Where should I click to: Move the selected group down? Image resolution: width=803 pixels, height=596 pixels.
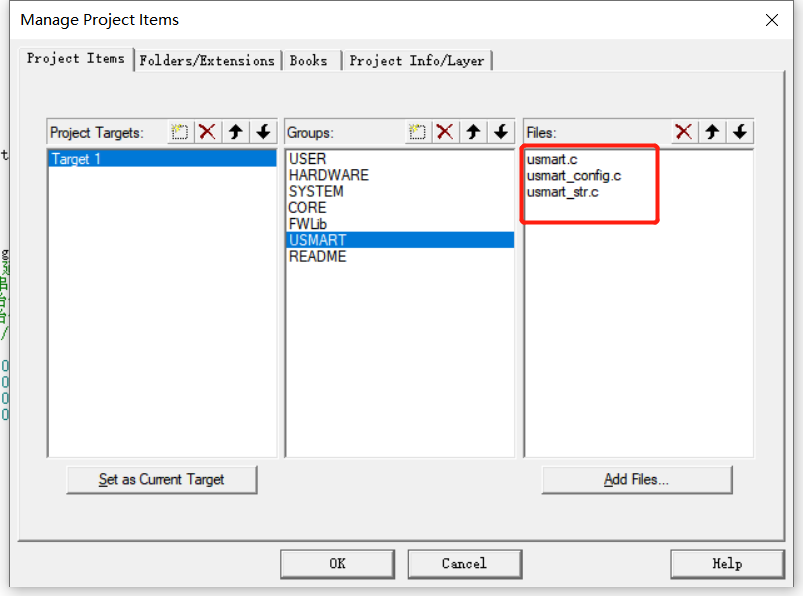point(501,132)
